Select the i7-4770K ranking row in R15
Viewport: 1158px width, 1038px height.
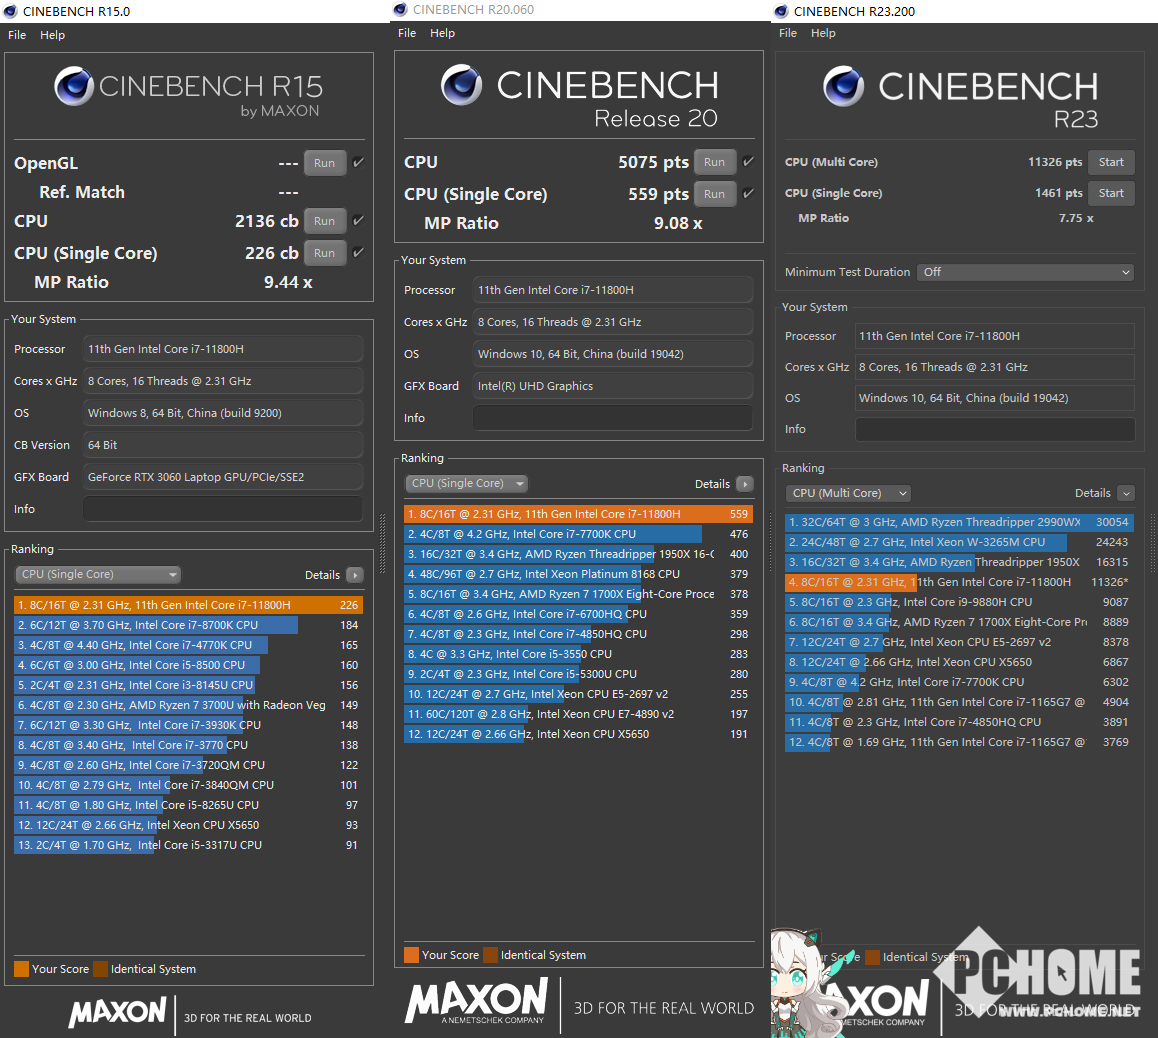188,645
